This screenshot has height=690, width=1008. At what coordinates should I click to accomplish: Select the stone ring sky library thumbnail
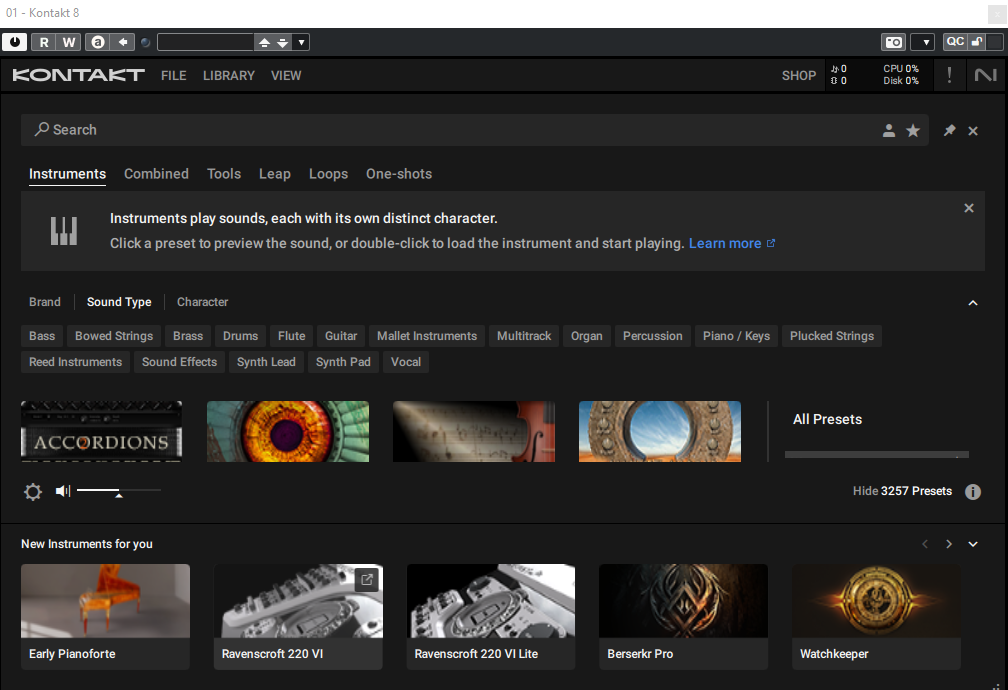coord(660,431)
